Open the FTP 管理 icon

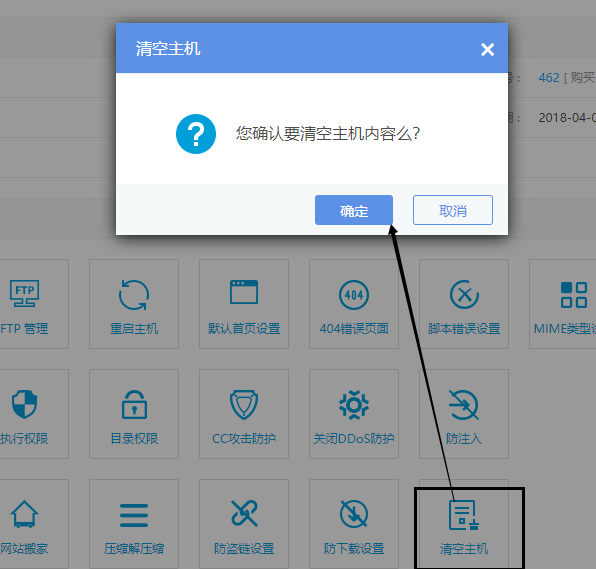coord(24,293)
